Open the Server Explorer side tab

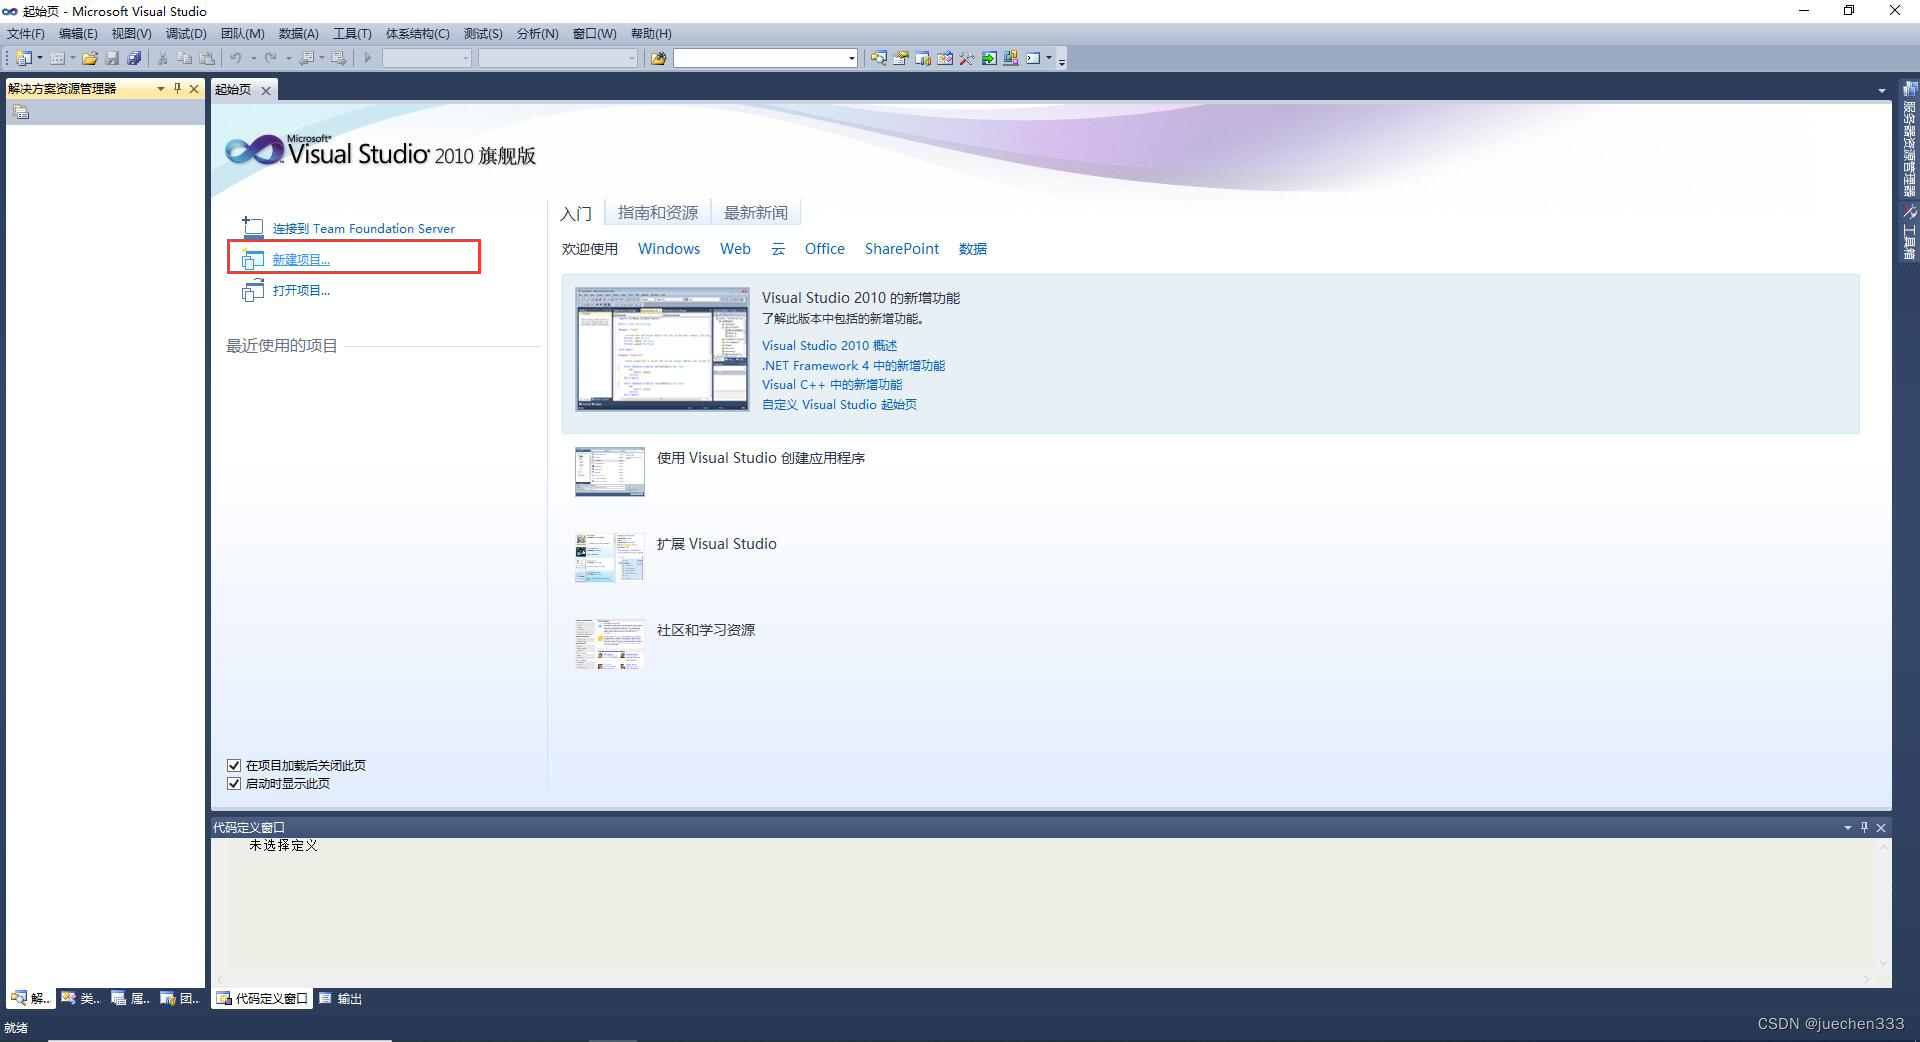coord(1909,140)
